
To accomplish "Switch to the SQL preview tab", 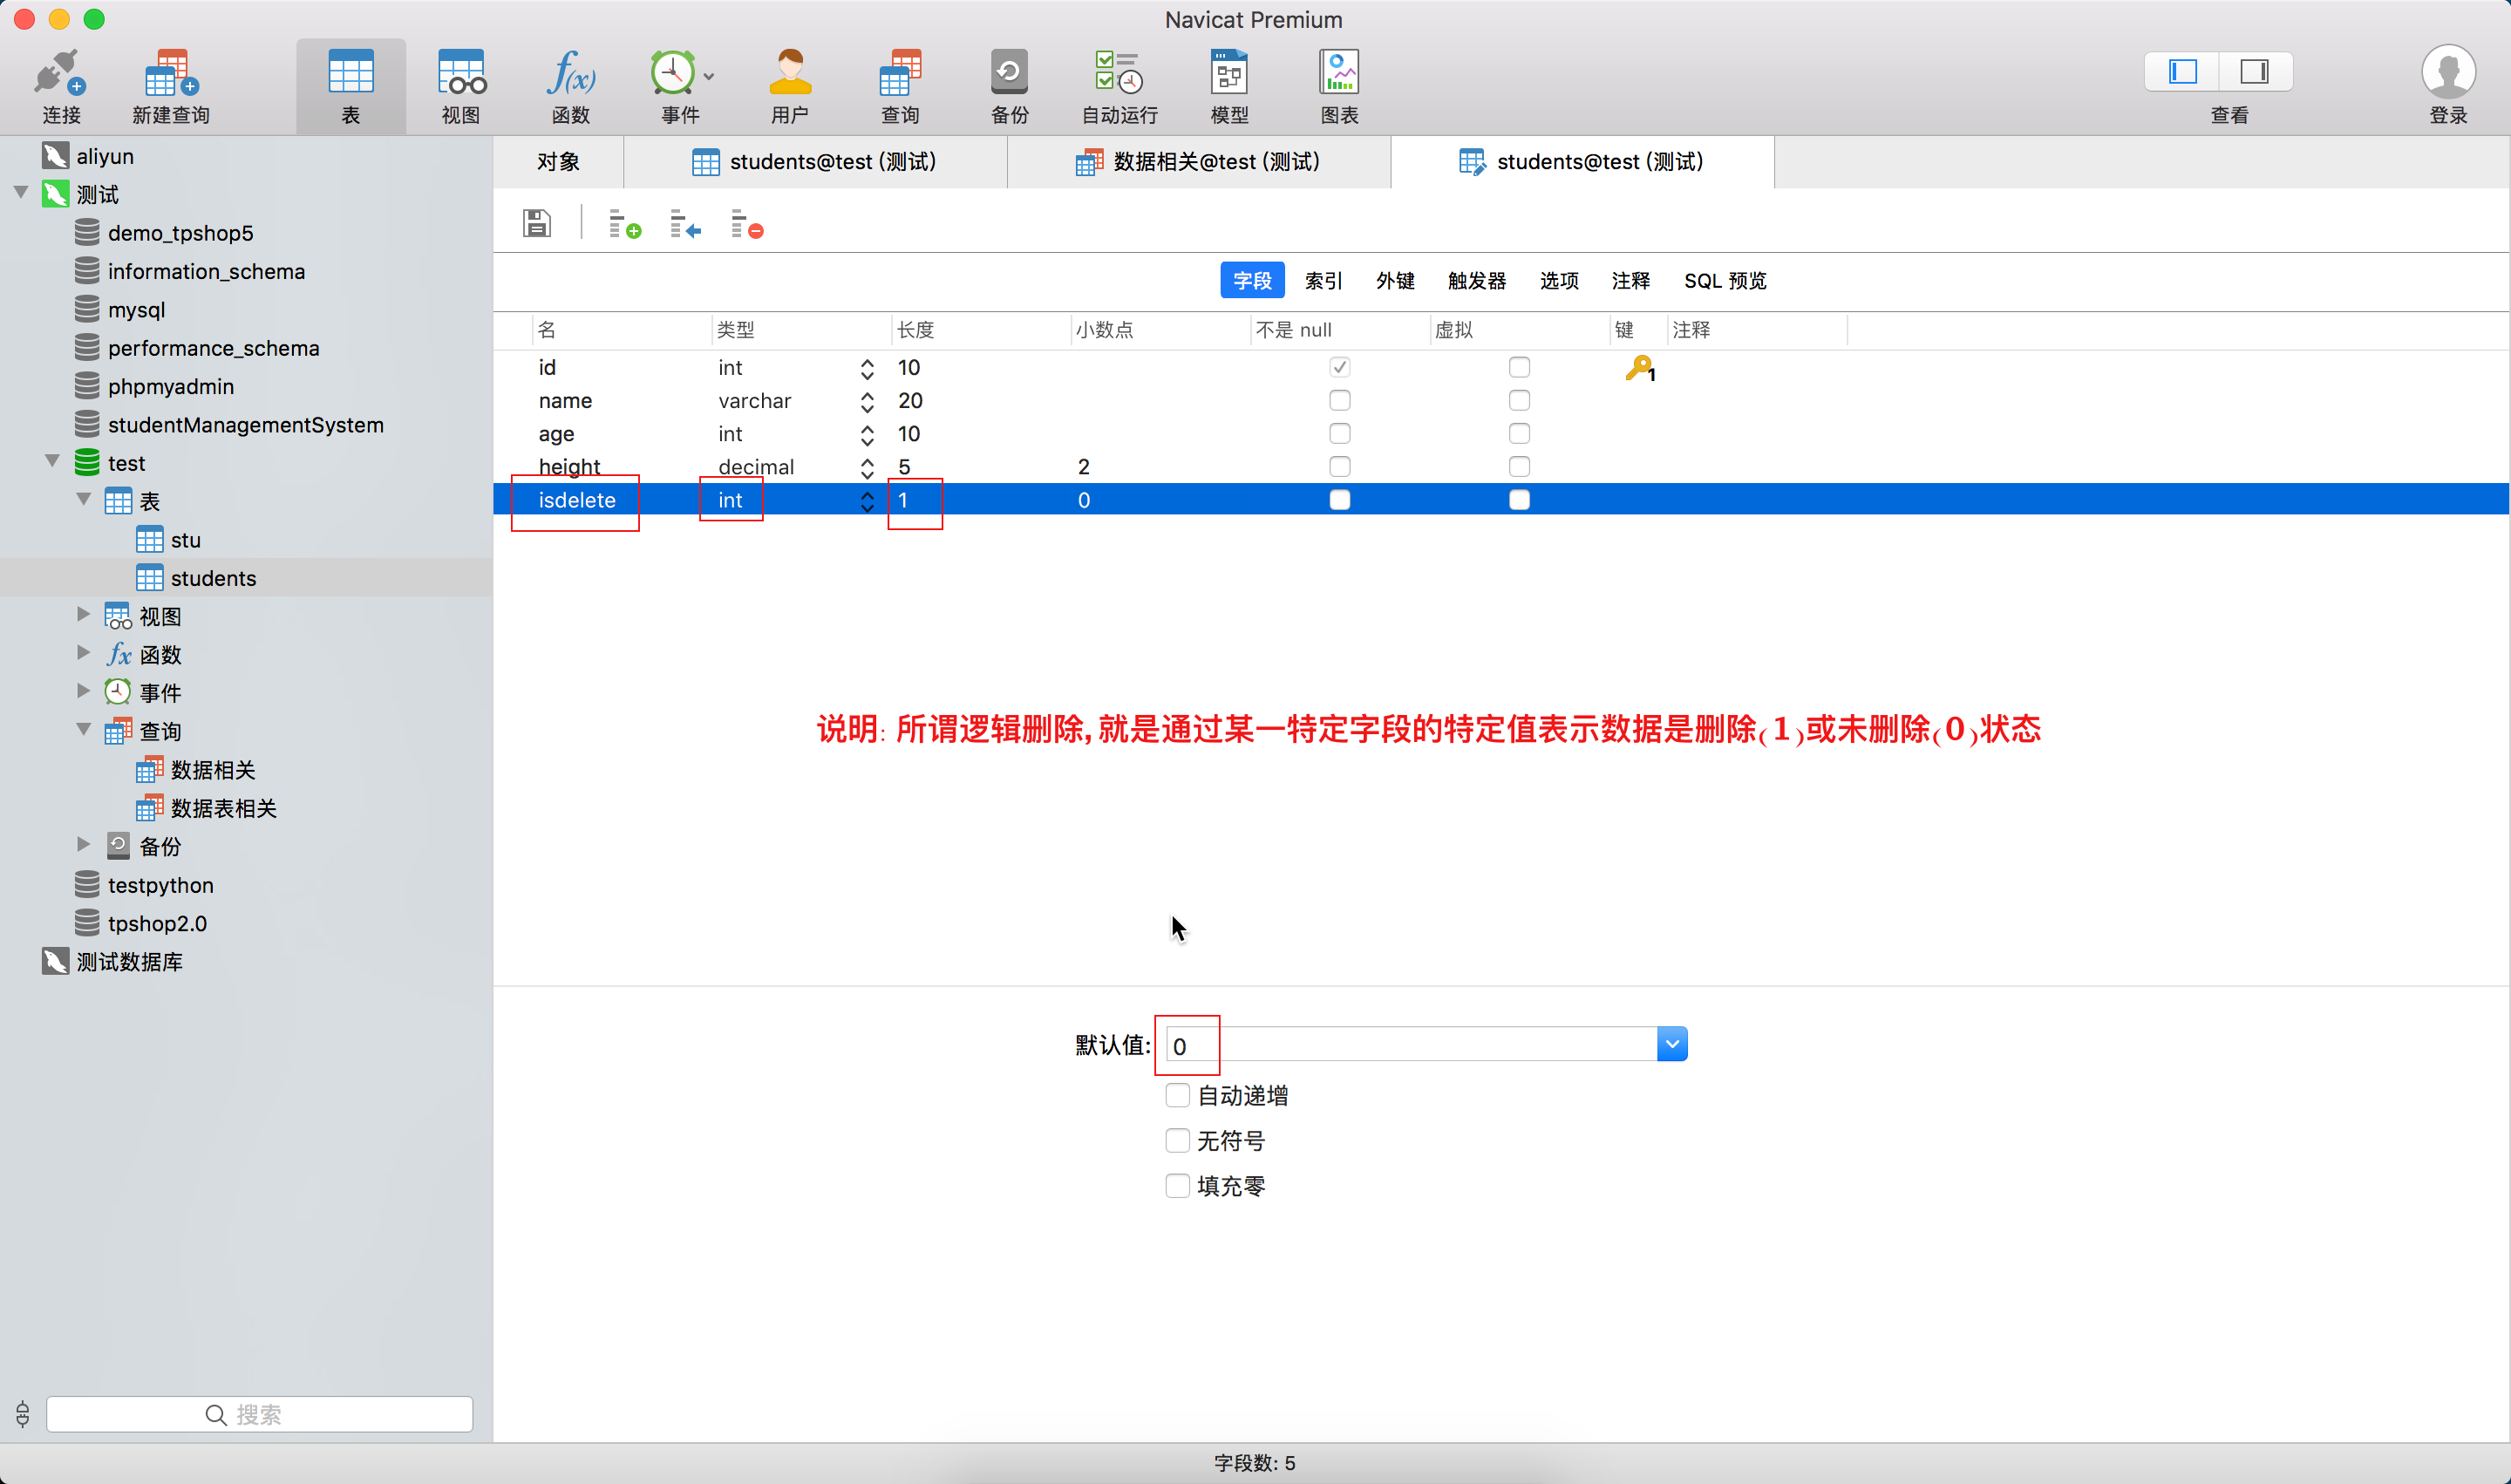I will (x=1724, y=281).
